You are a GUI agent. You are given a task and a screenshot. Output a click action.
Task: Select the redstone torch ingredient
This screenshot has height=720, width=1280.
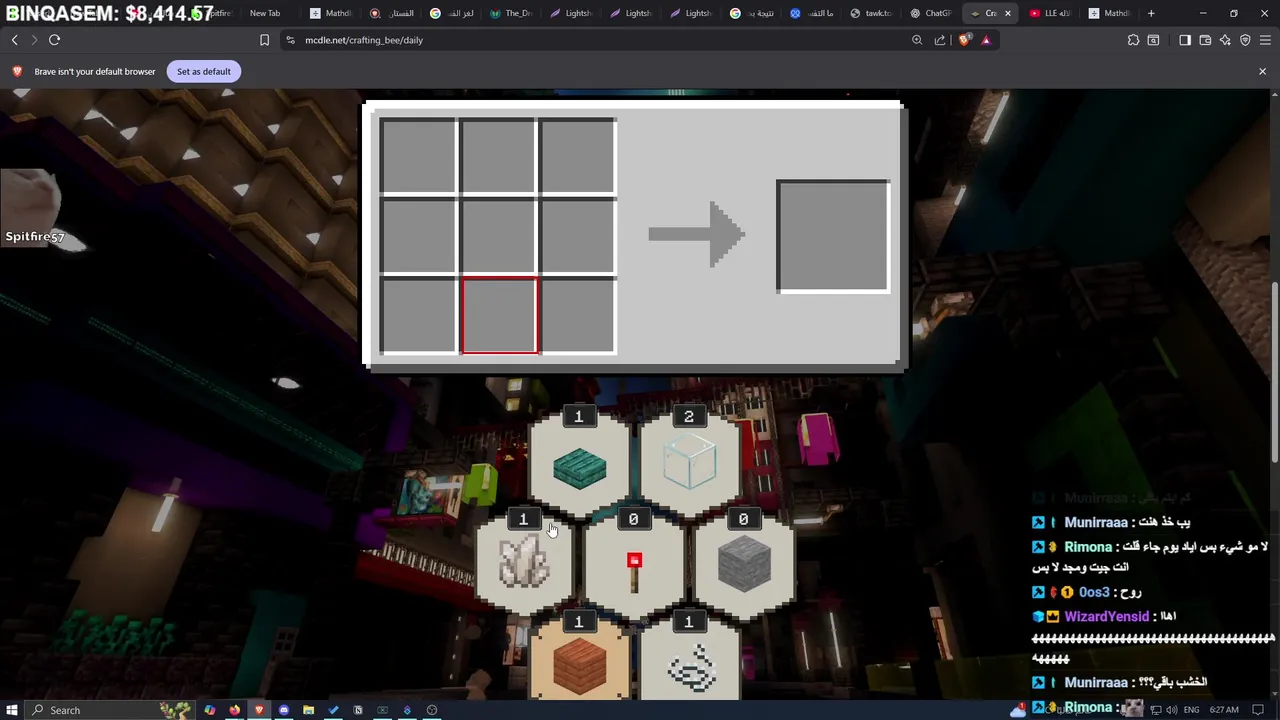[x=634, y=566]
